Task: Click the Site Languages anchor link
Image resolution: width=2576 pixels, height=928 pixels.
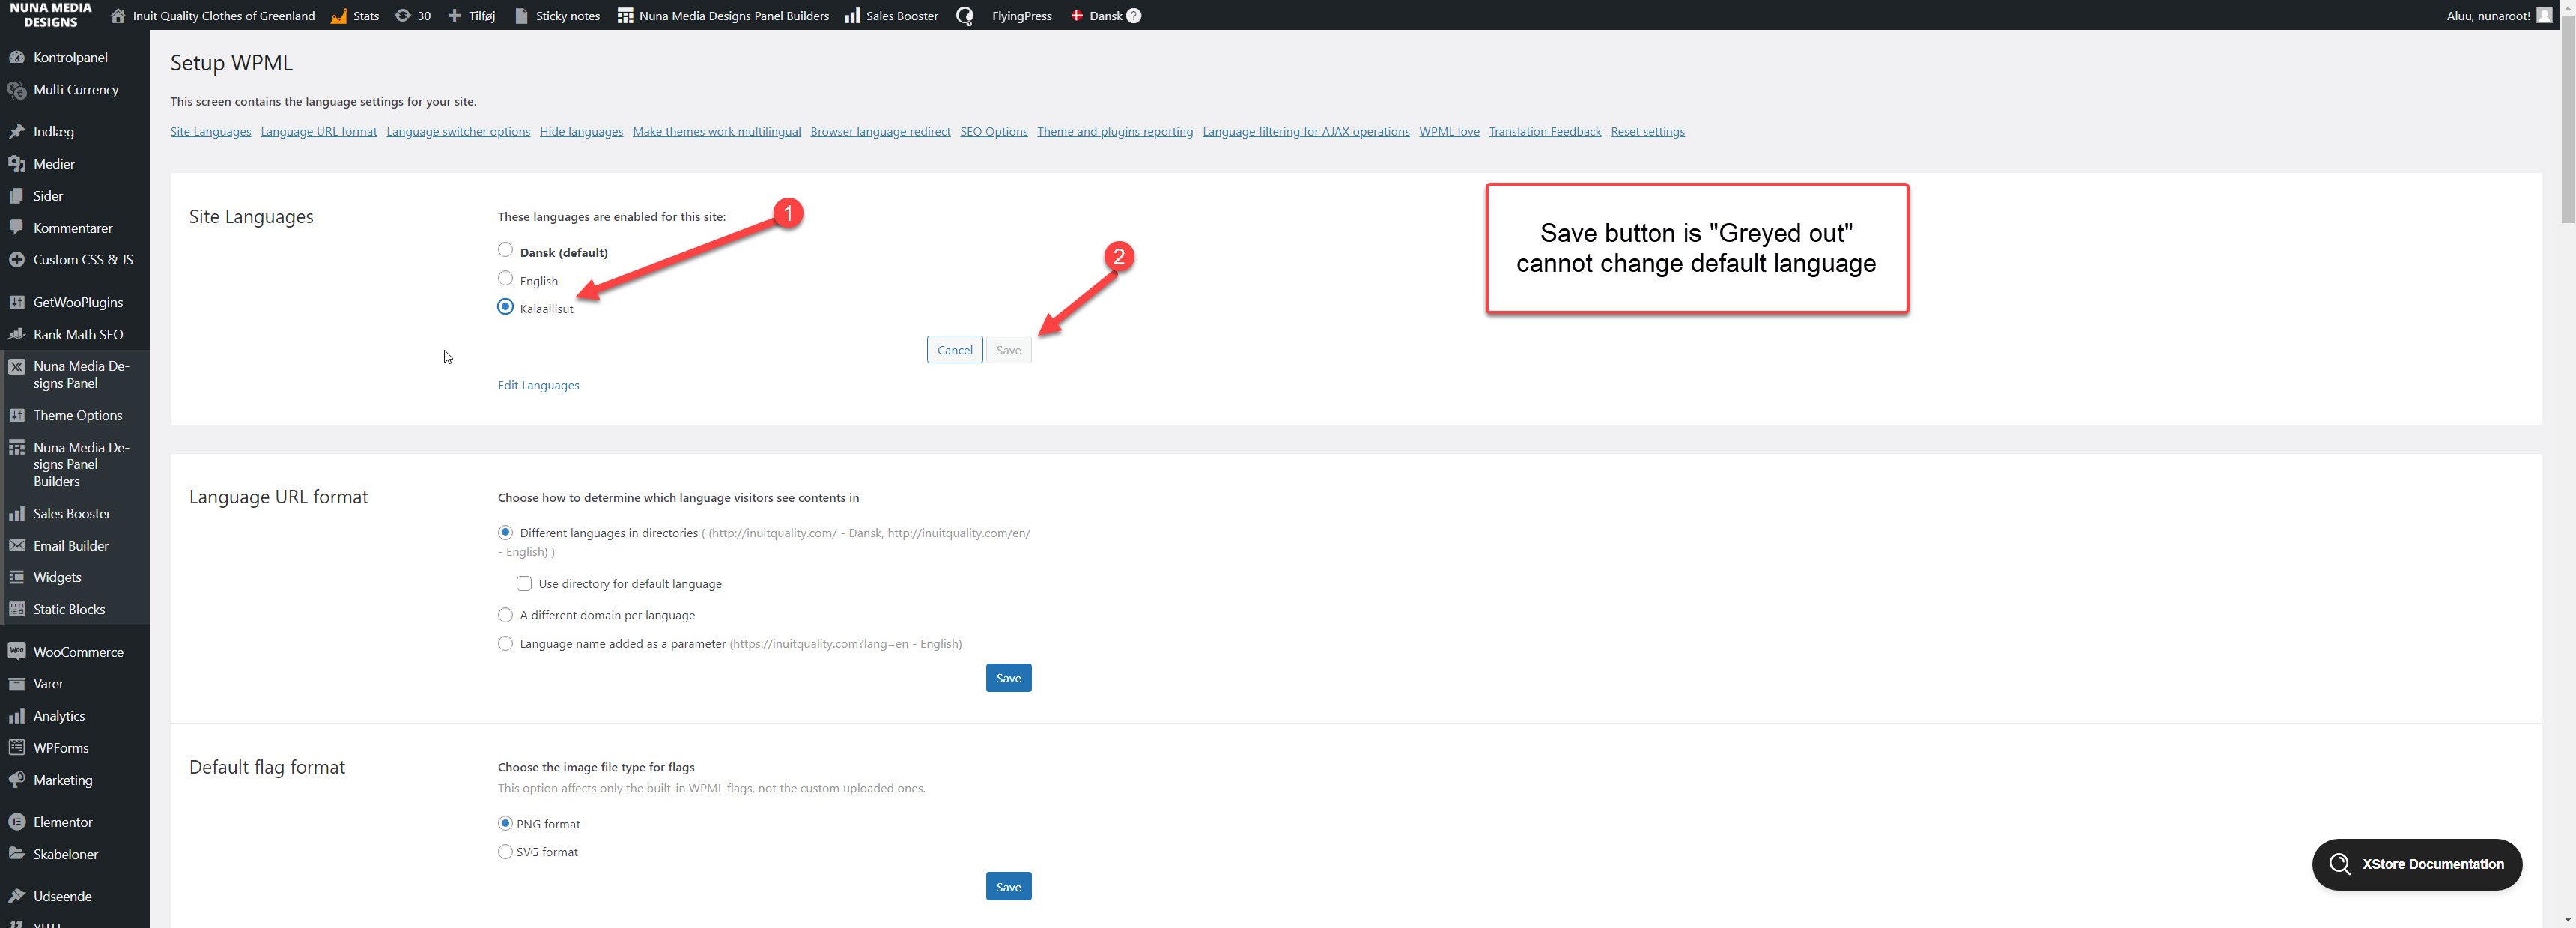Action: 210,131
